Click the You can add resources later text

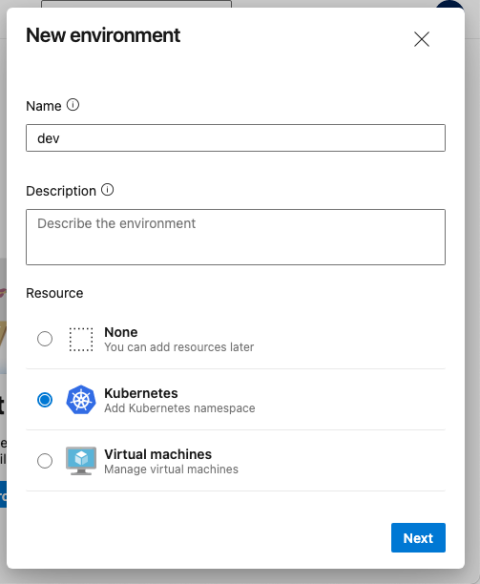coord(179,347)
